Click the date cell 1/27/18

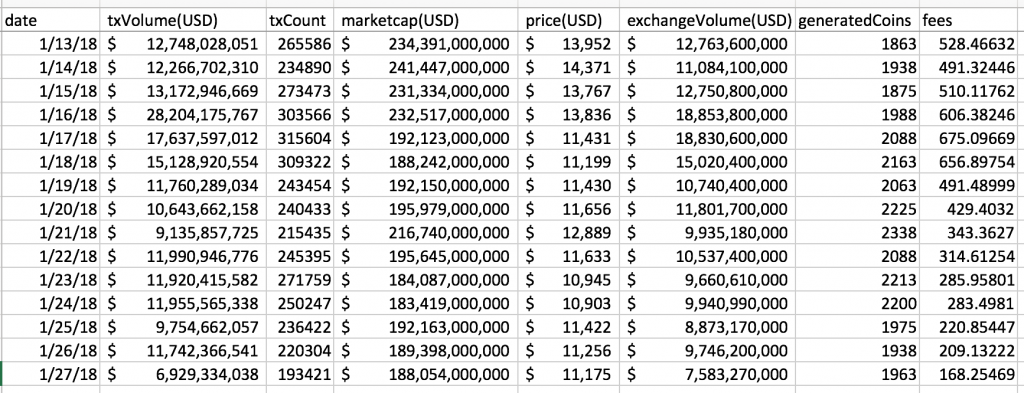coord(51,375)
